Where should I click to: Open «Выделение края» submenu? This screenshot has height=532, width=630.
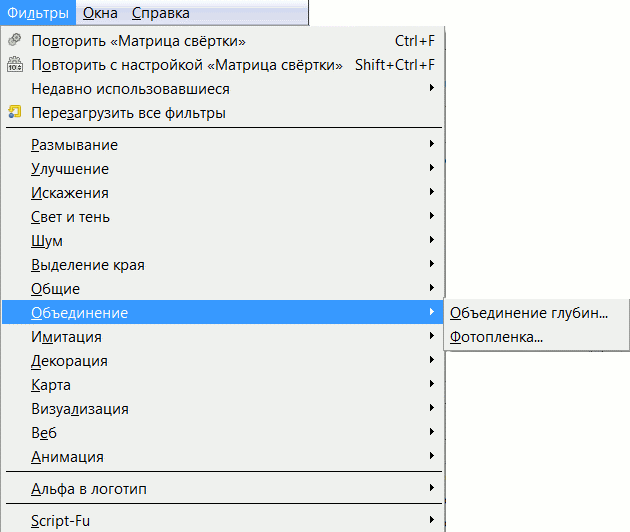[x=88, y=265]
